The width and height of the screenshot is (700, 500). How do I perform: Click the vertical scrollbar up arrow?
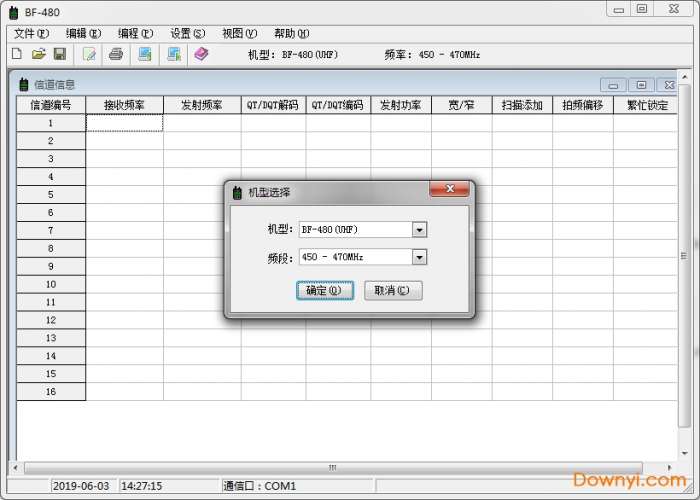[x=684, y=77]
